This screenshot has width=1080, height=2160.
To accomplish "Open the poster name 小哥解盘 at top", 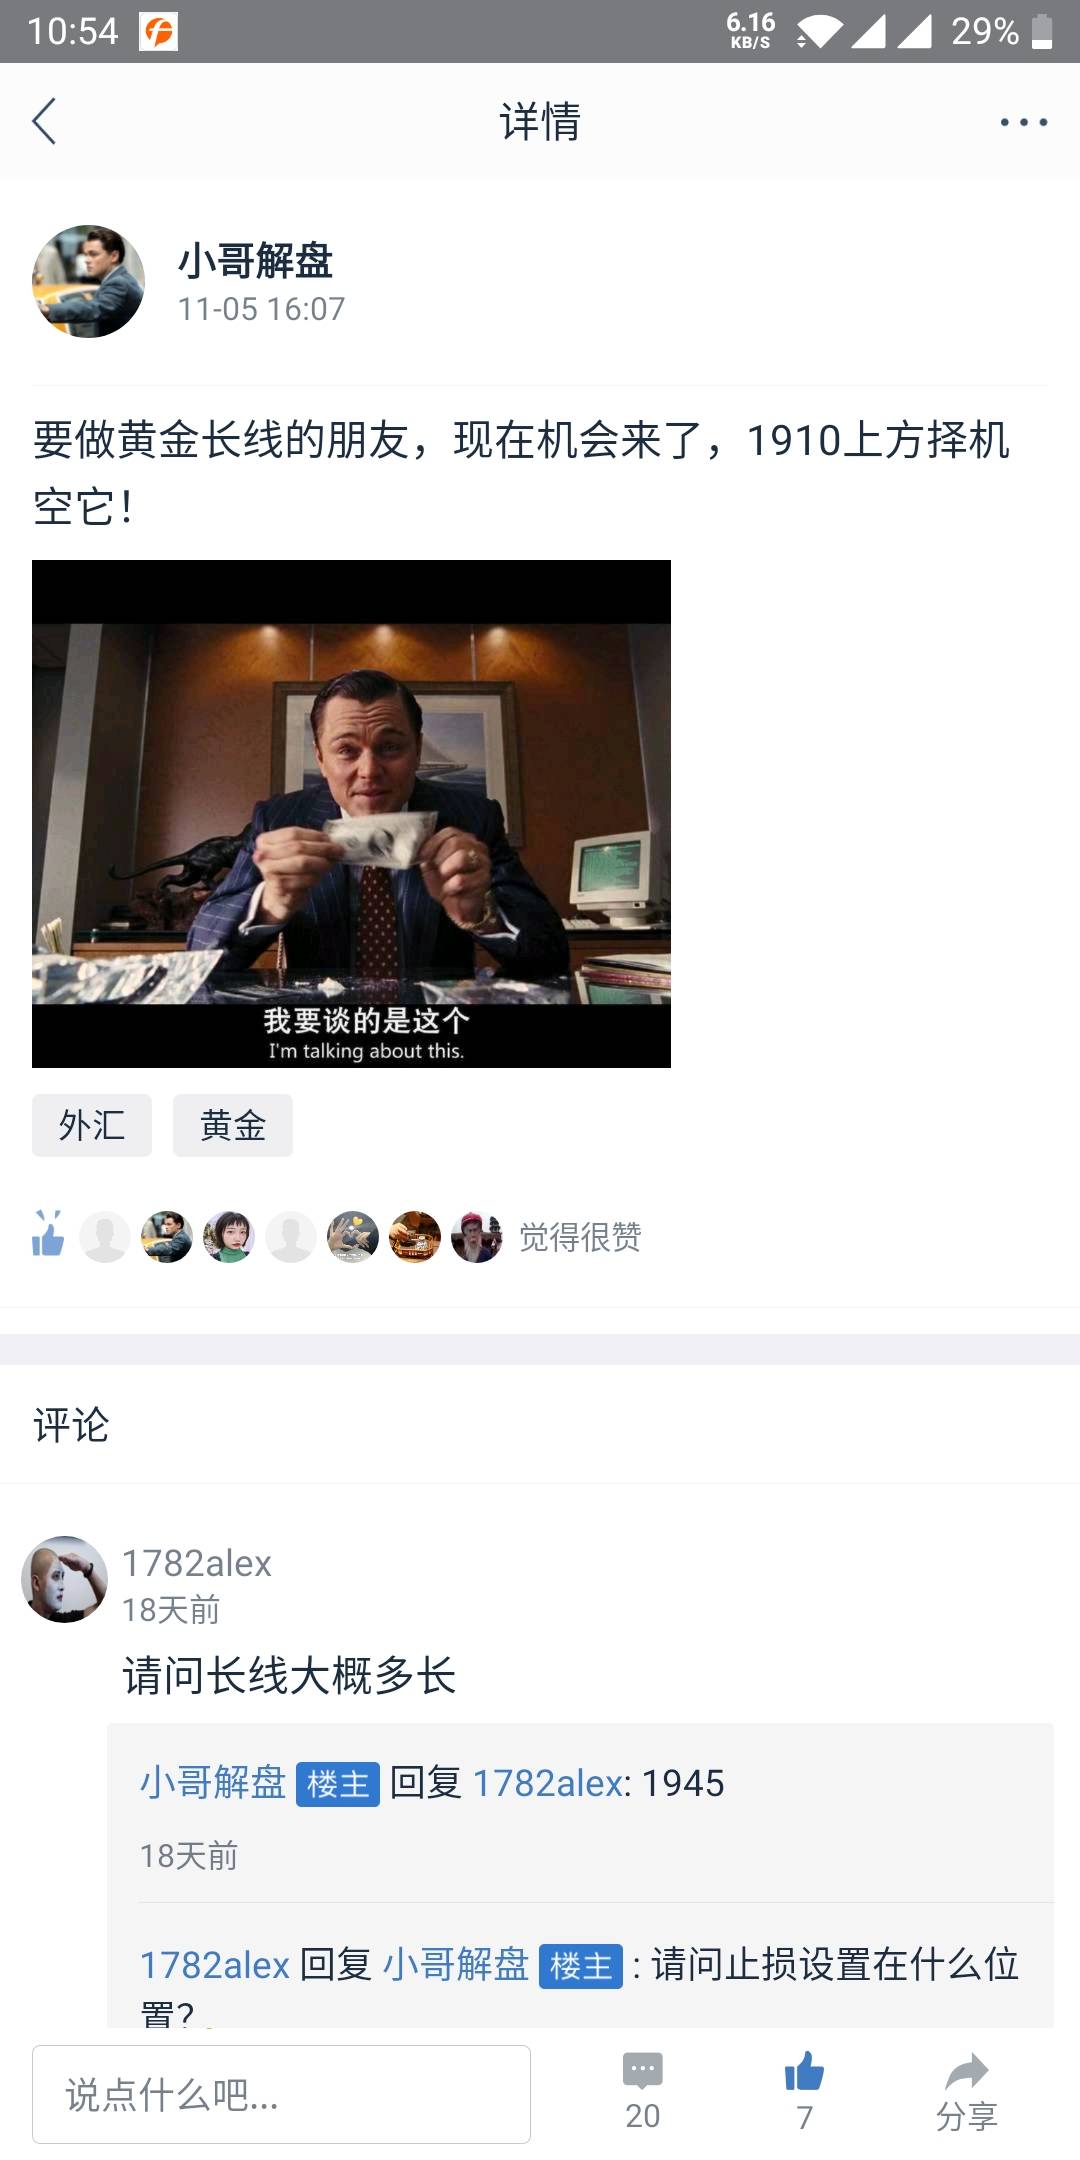I will [256, 261].
